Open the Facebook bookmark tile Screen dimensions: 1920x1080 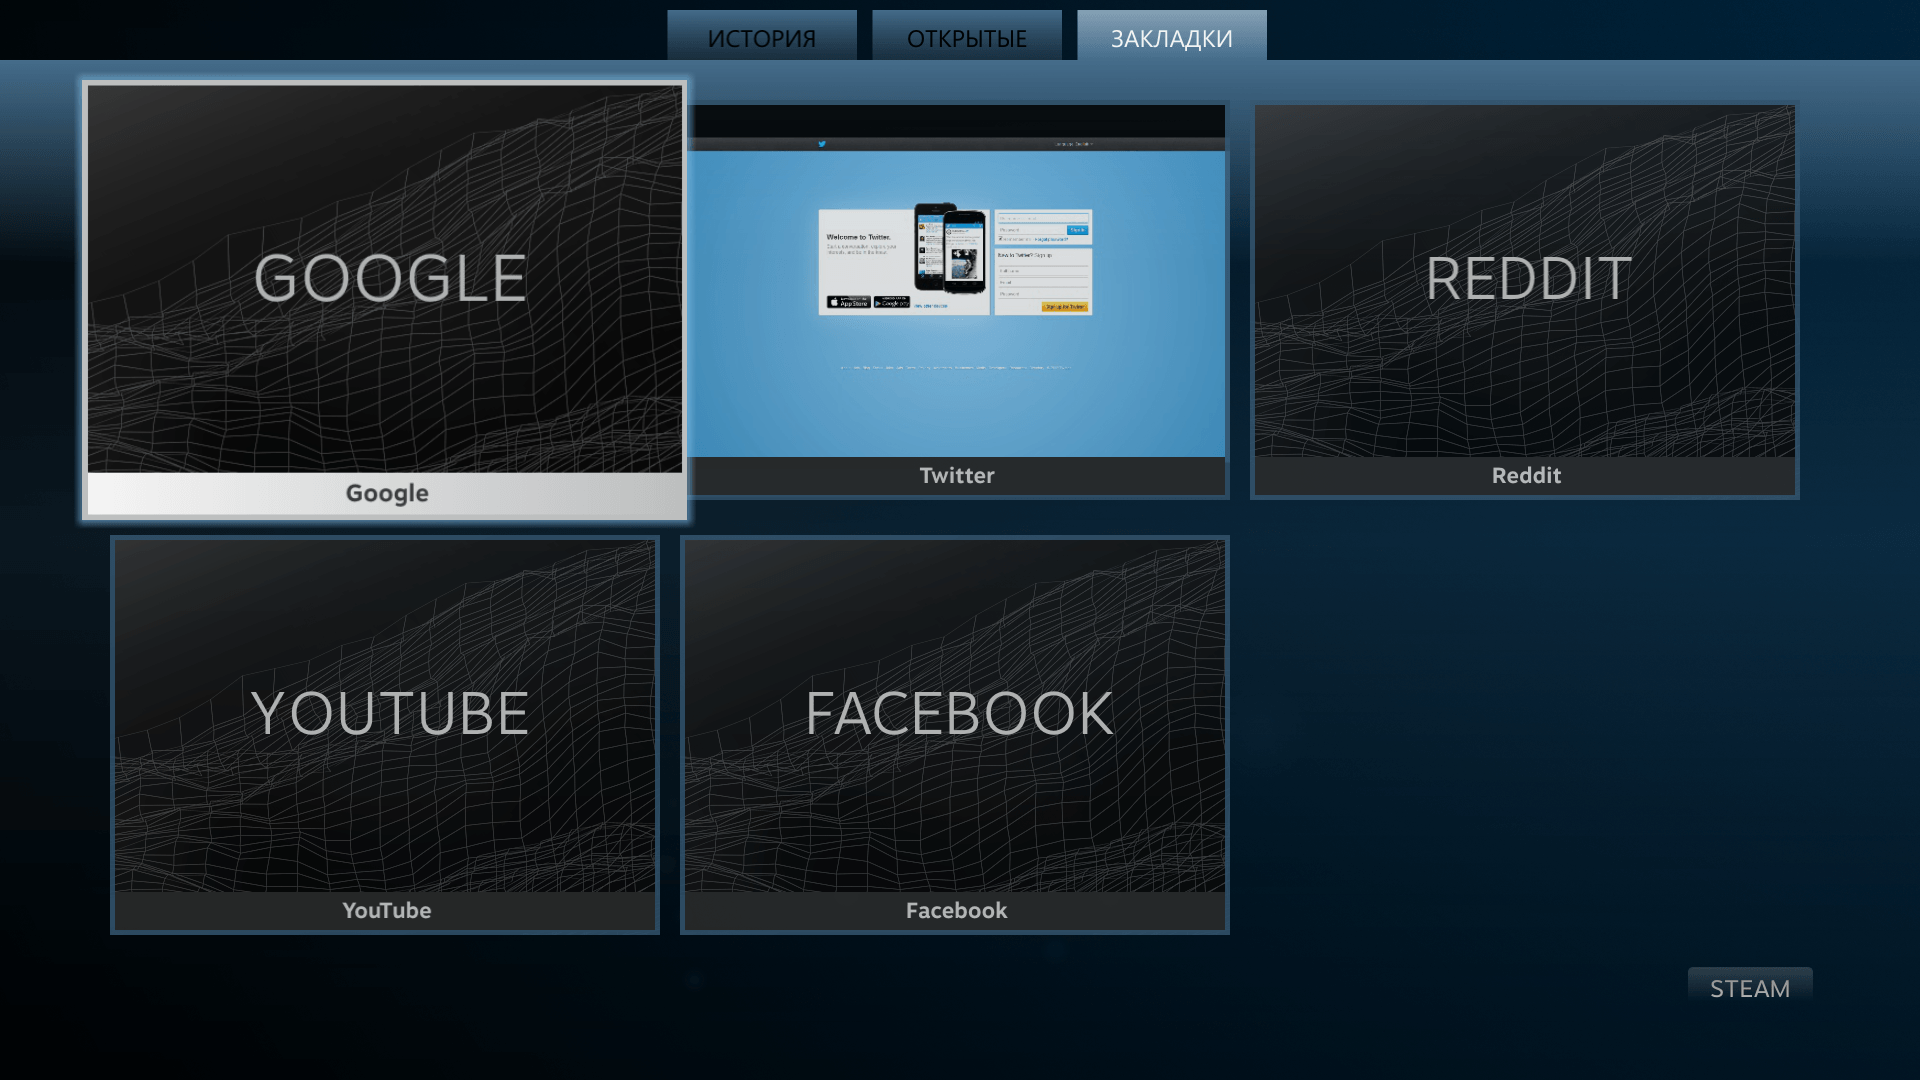[x=955, y=715]
